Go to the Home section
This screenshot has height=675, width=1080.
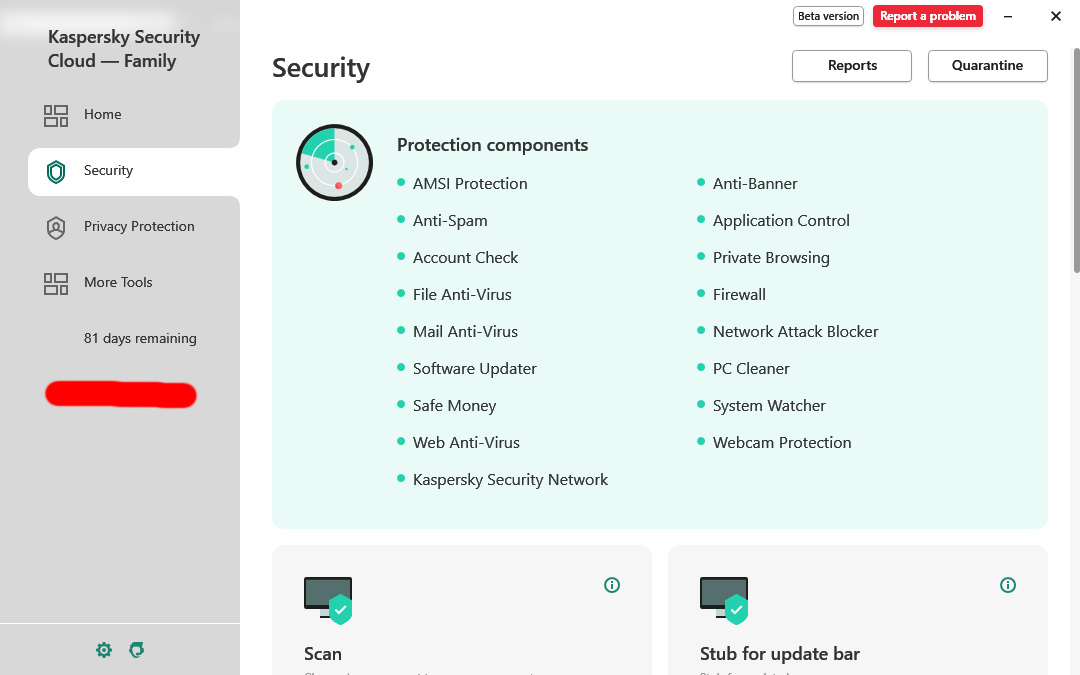tap(102, 115)
